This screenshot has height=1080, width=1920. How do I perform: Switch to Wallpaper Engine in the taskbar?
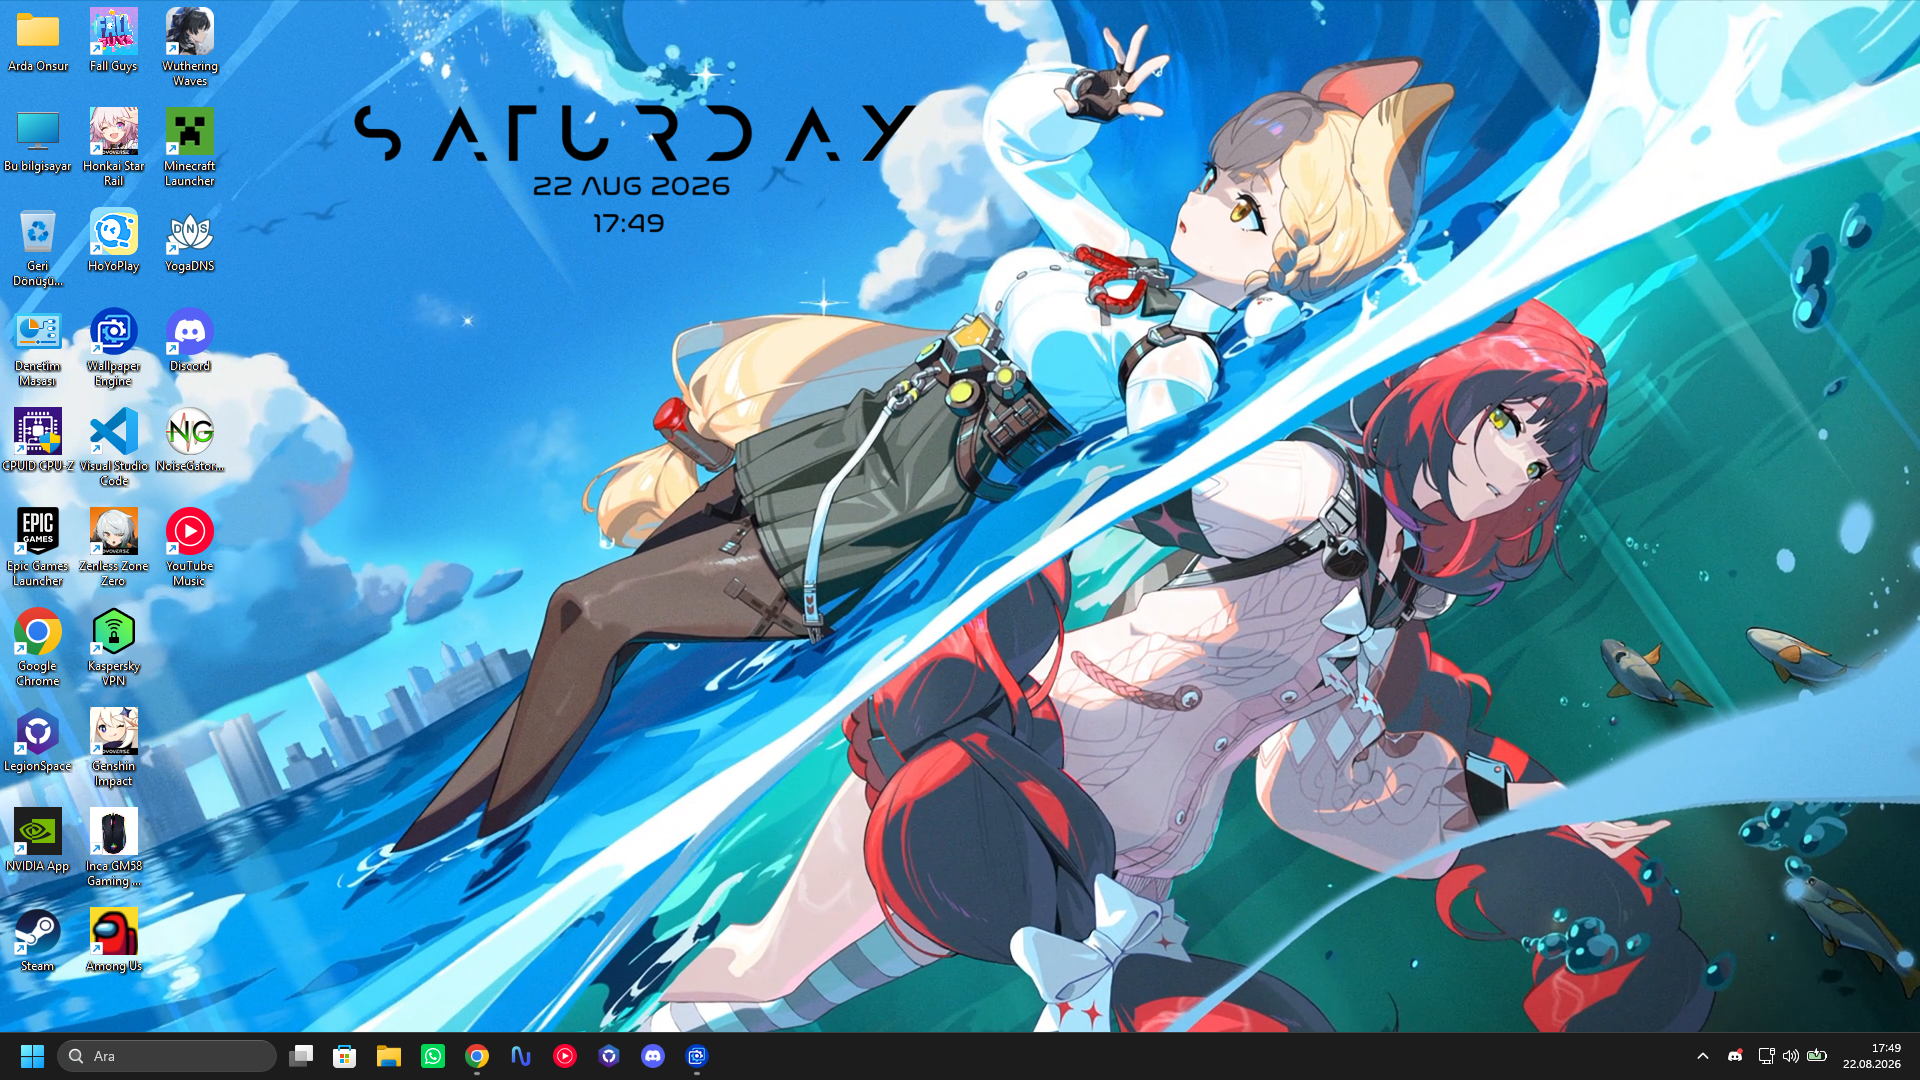coord(697,1056)
